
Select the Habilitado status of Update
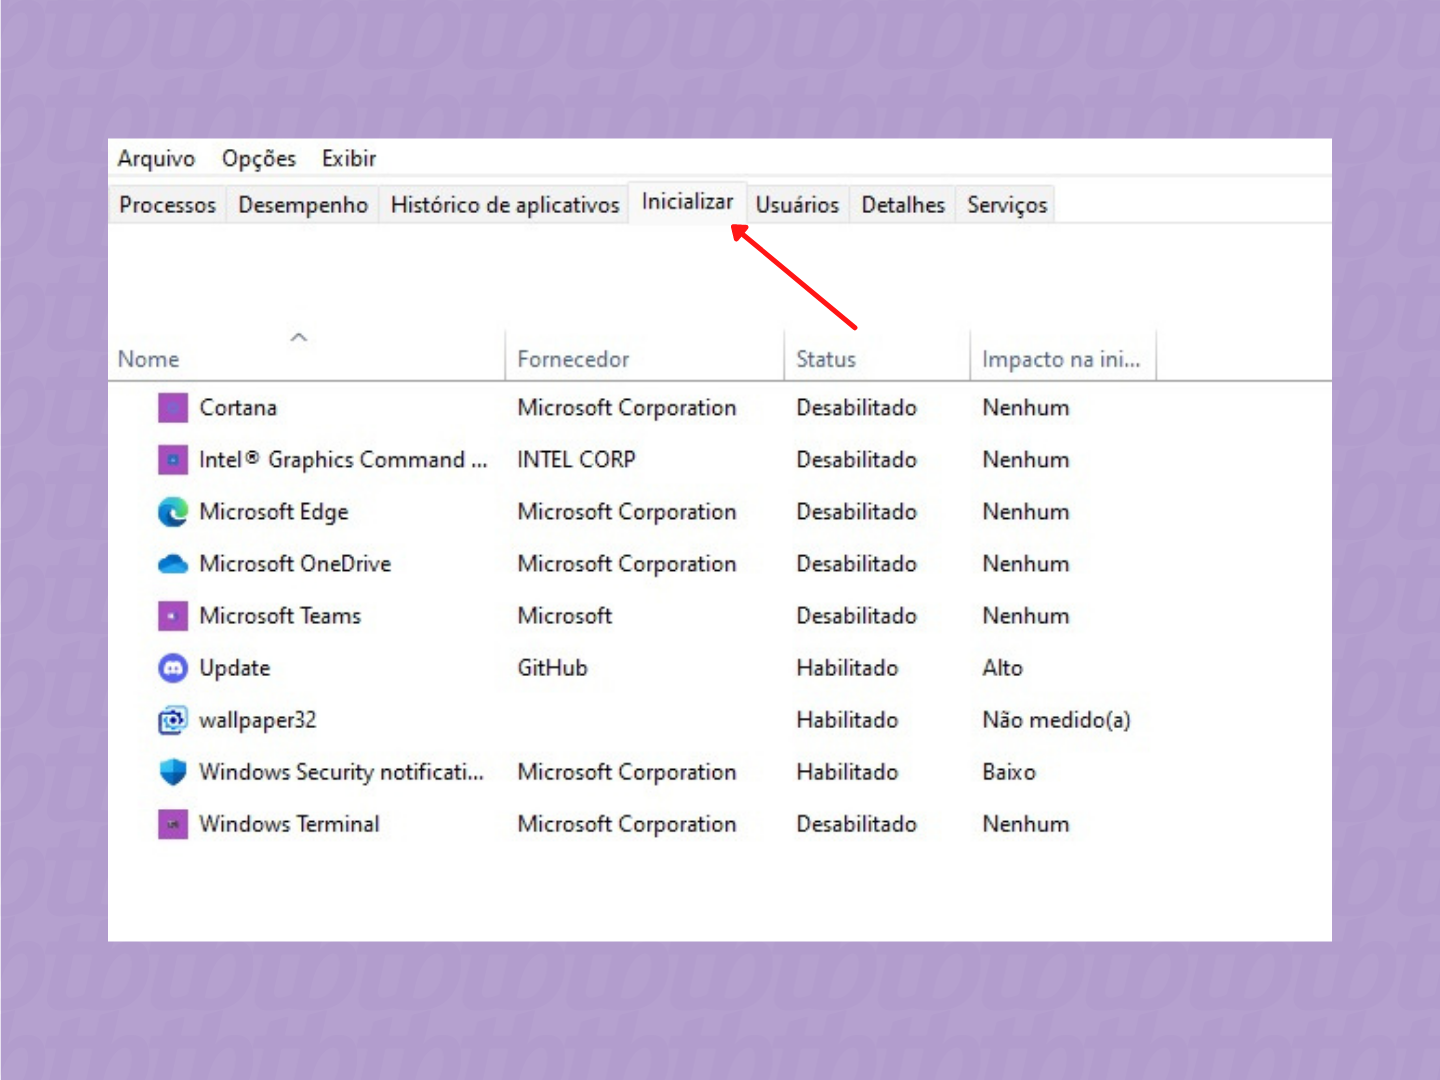pyautogui.click(x=846, y=668)
